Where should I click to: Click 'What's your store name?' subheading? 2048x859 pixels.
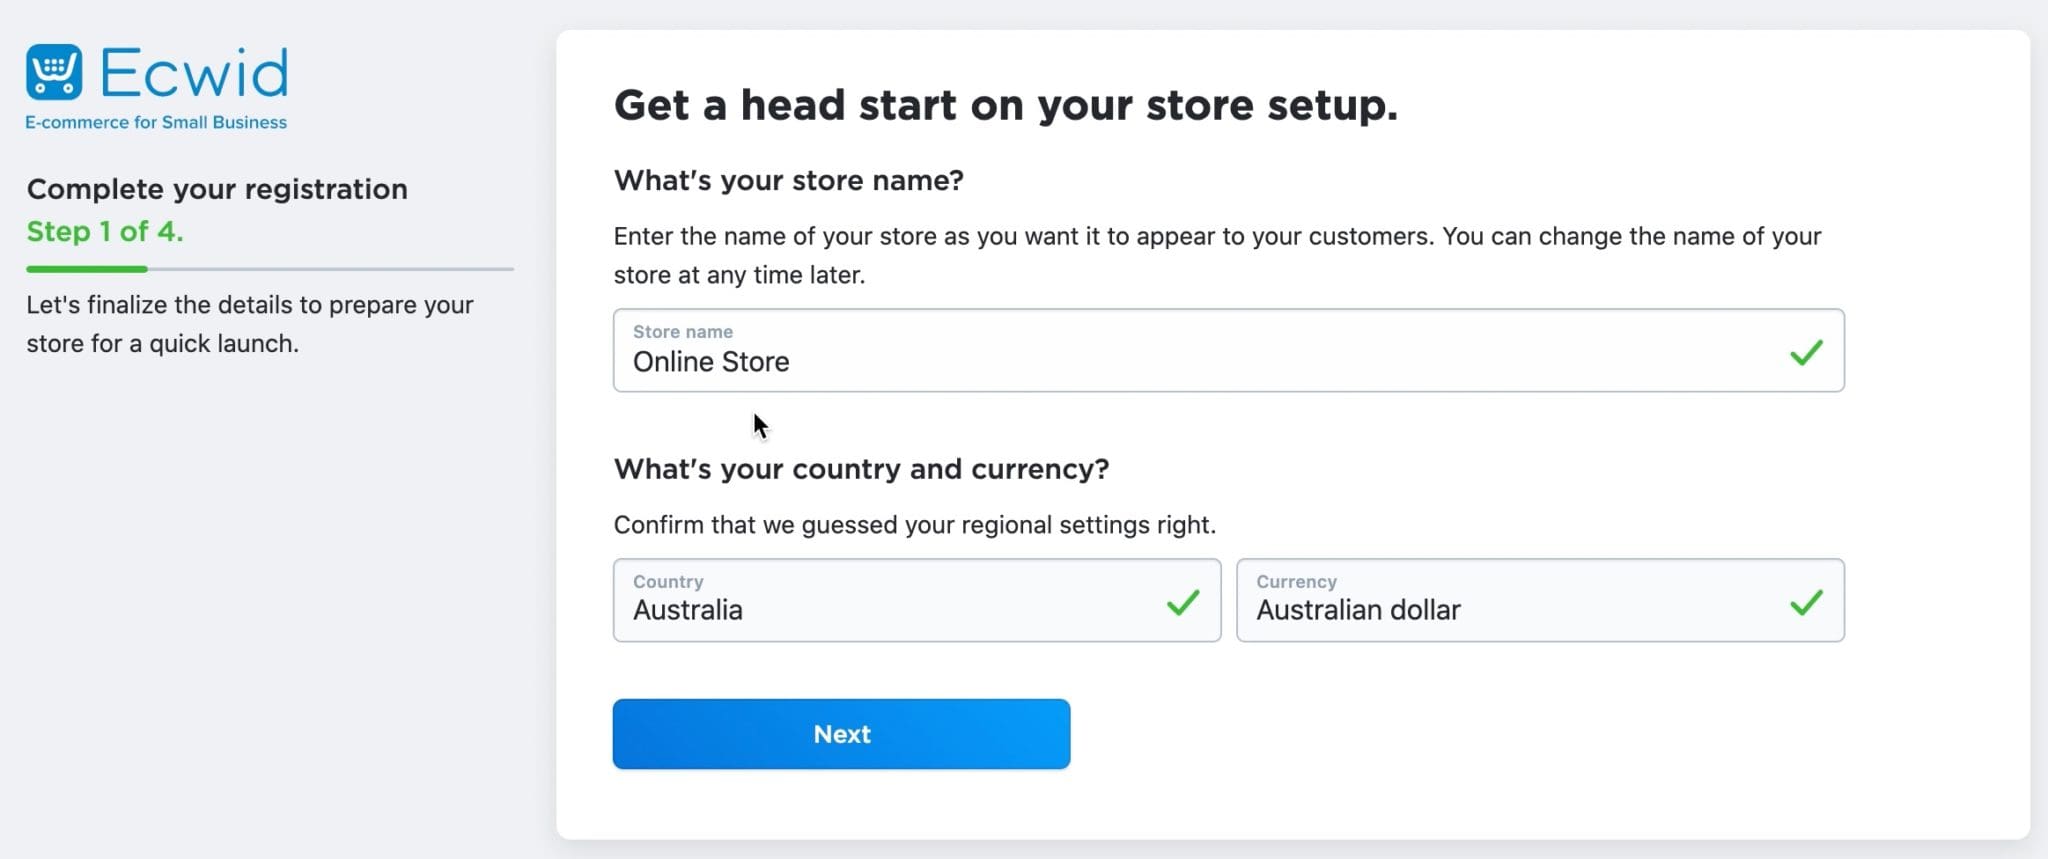click(x=789, y=180)
